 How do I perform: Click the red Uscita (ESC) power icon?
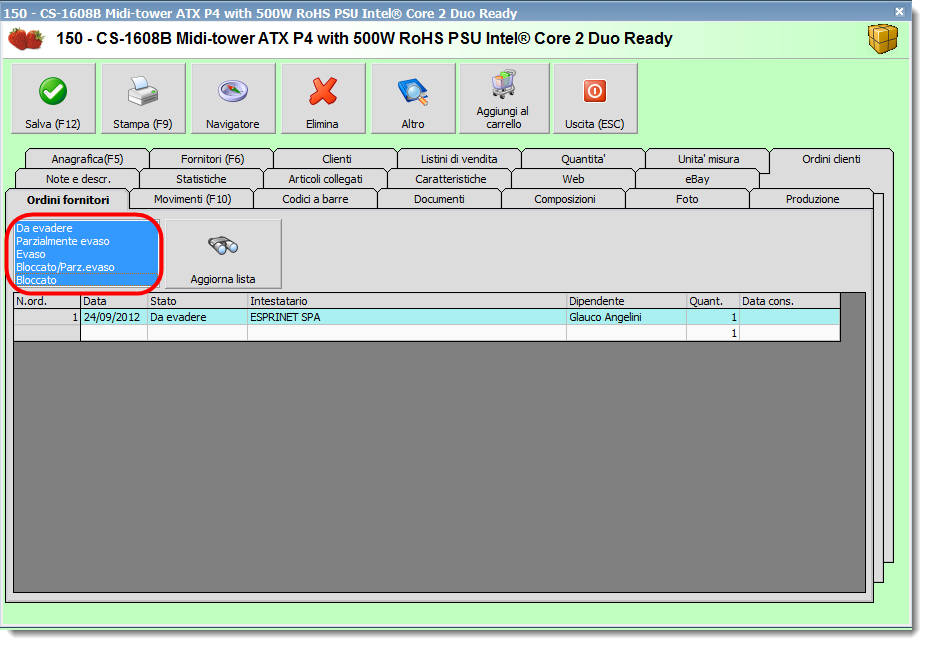coord(595,91)
